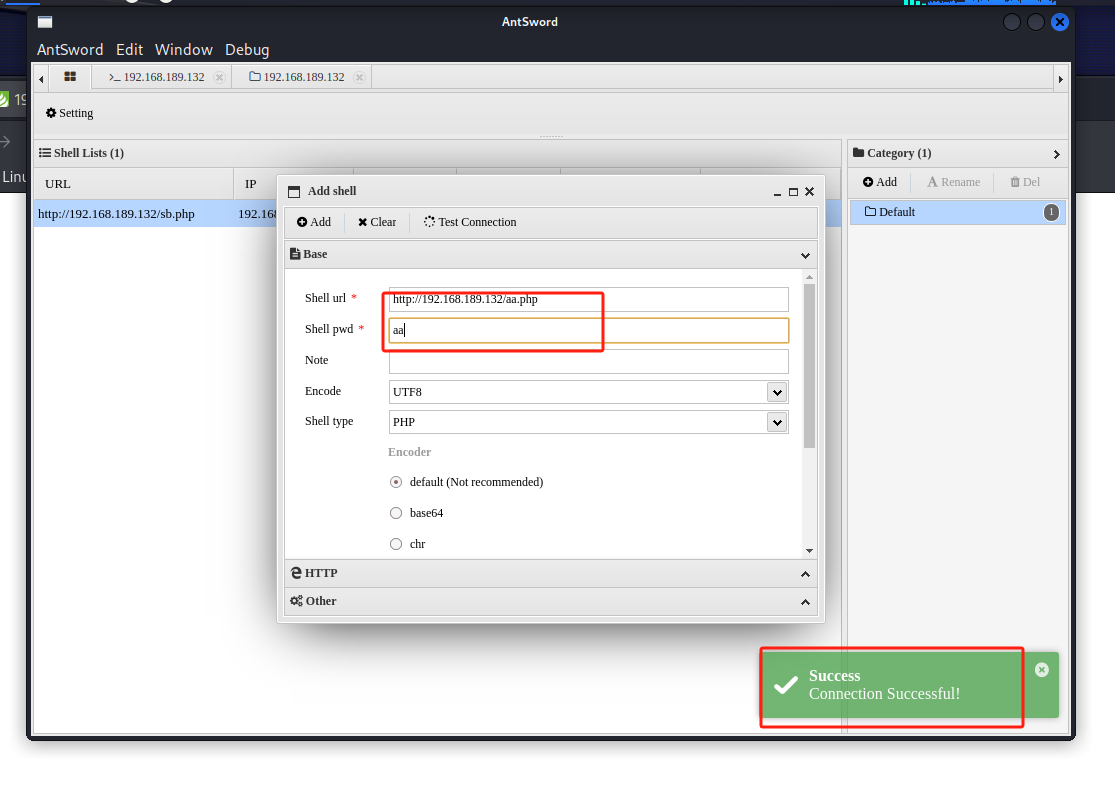The image size is (1115, 791).
Task: Maximize the Add shell dialog
Action: [x=794, y=192]
